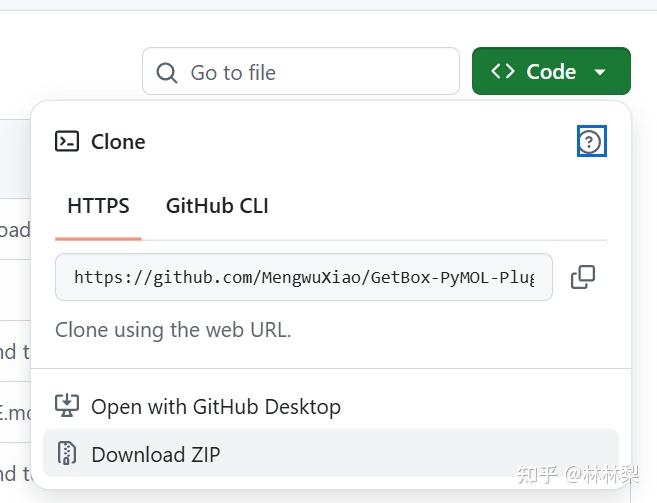Open clone help via question mark icon

click(x=592, y=142)
